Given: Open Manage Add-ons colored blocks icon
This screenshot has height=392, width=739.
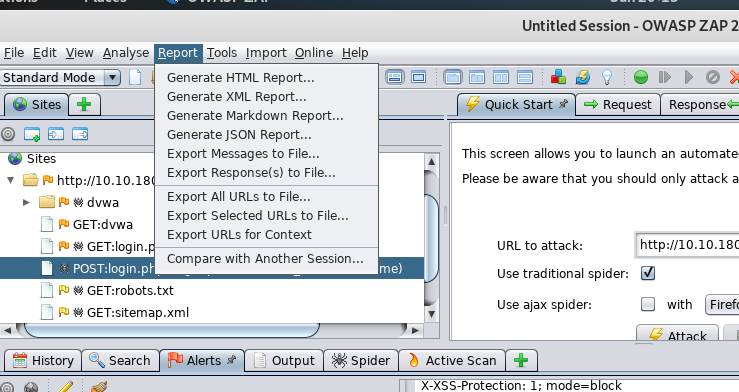Looking at the screenshot, I should [558, 77].
